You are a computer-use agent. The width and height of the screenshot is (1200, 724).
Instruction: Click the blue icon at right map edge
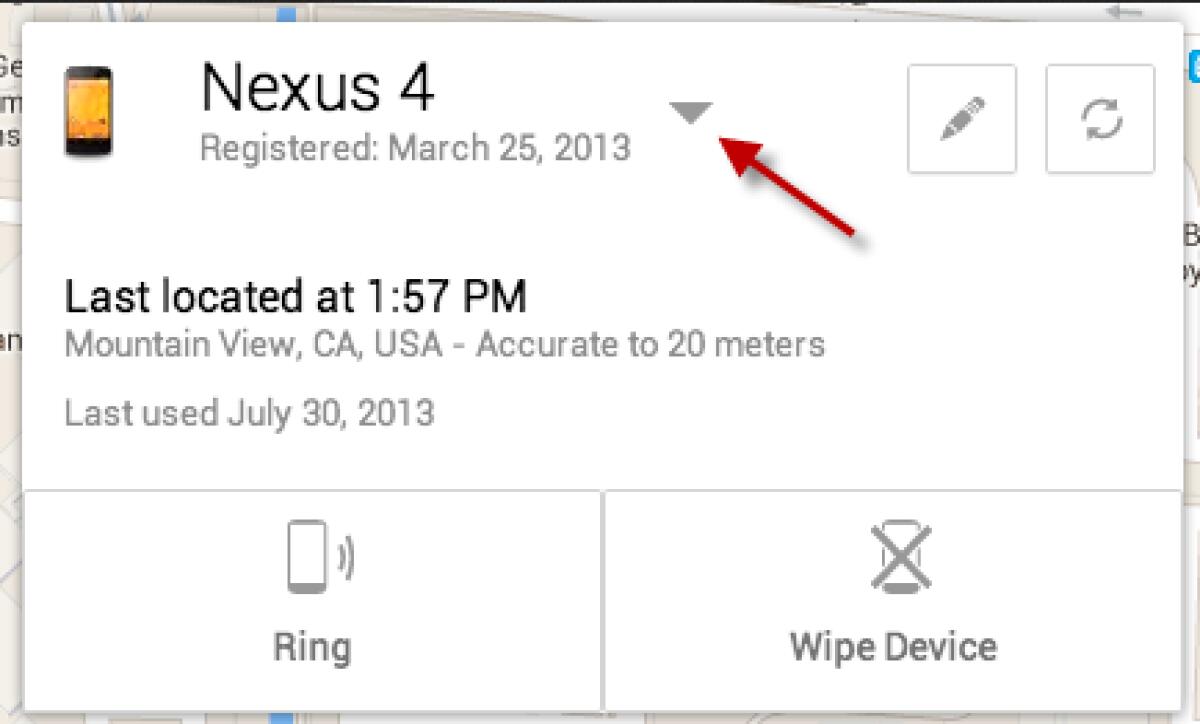coord(1194,67)
